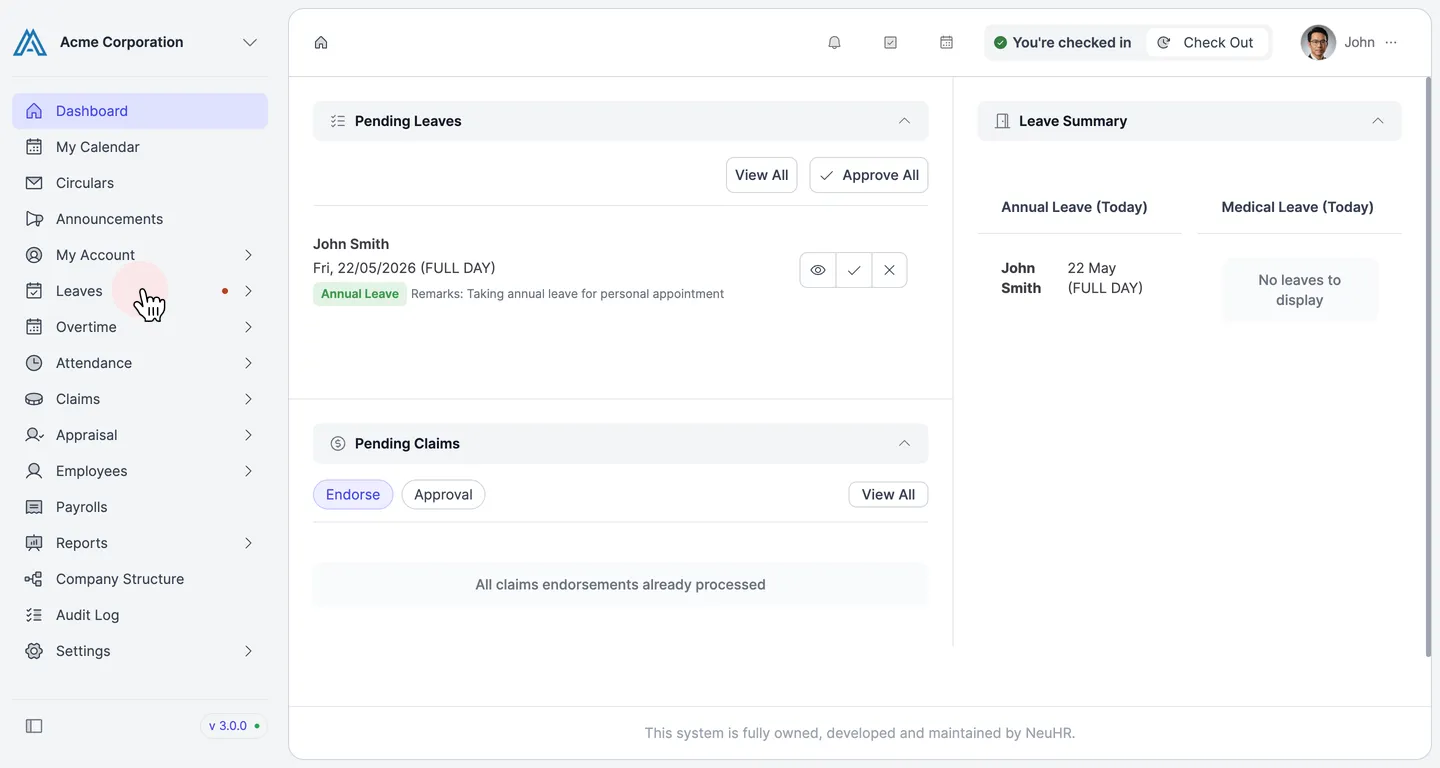Screen dimensions: 1440x768
Task: View John Smith's leave details eye icon
Action: pos(818,270)
